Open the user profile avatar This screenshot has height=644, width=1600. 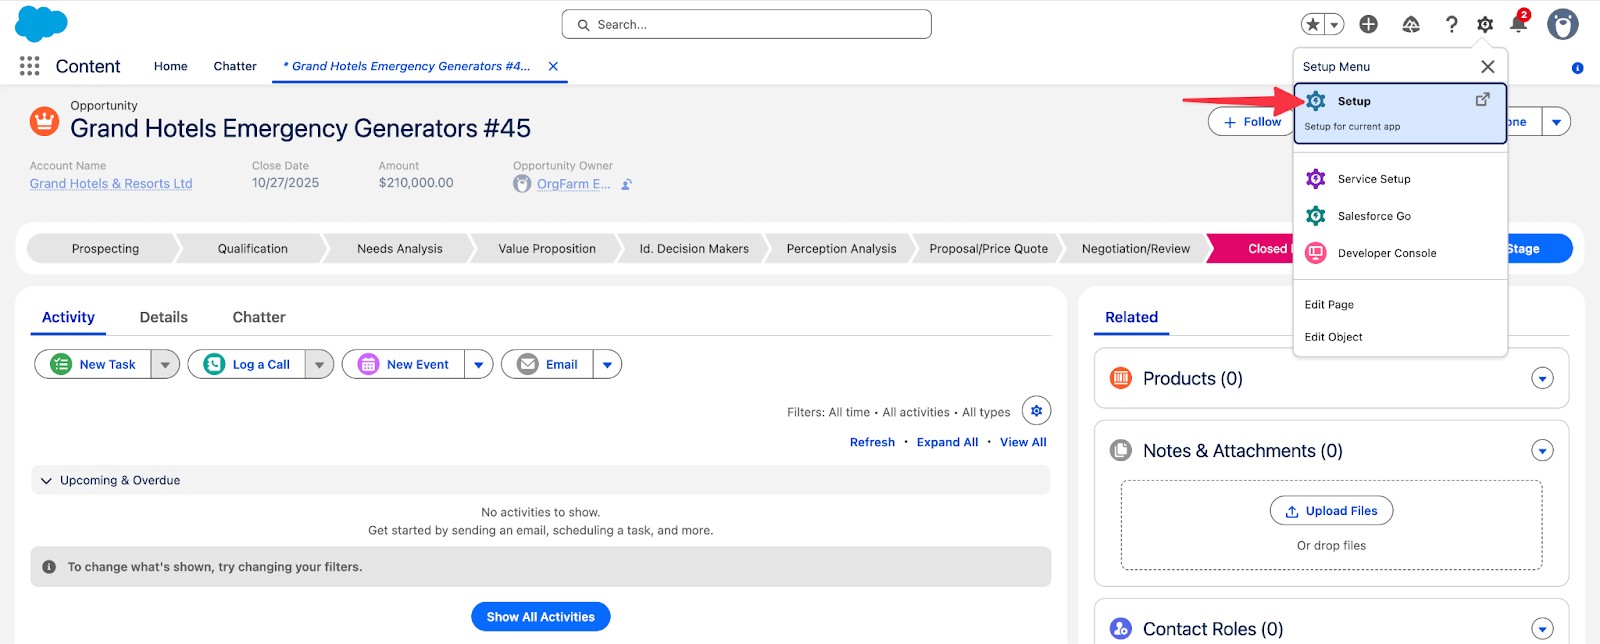(x=1563, y=24)
